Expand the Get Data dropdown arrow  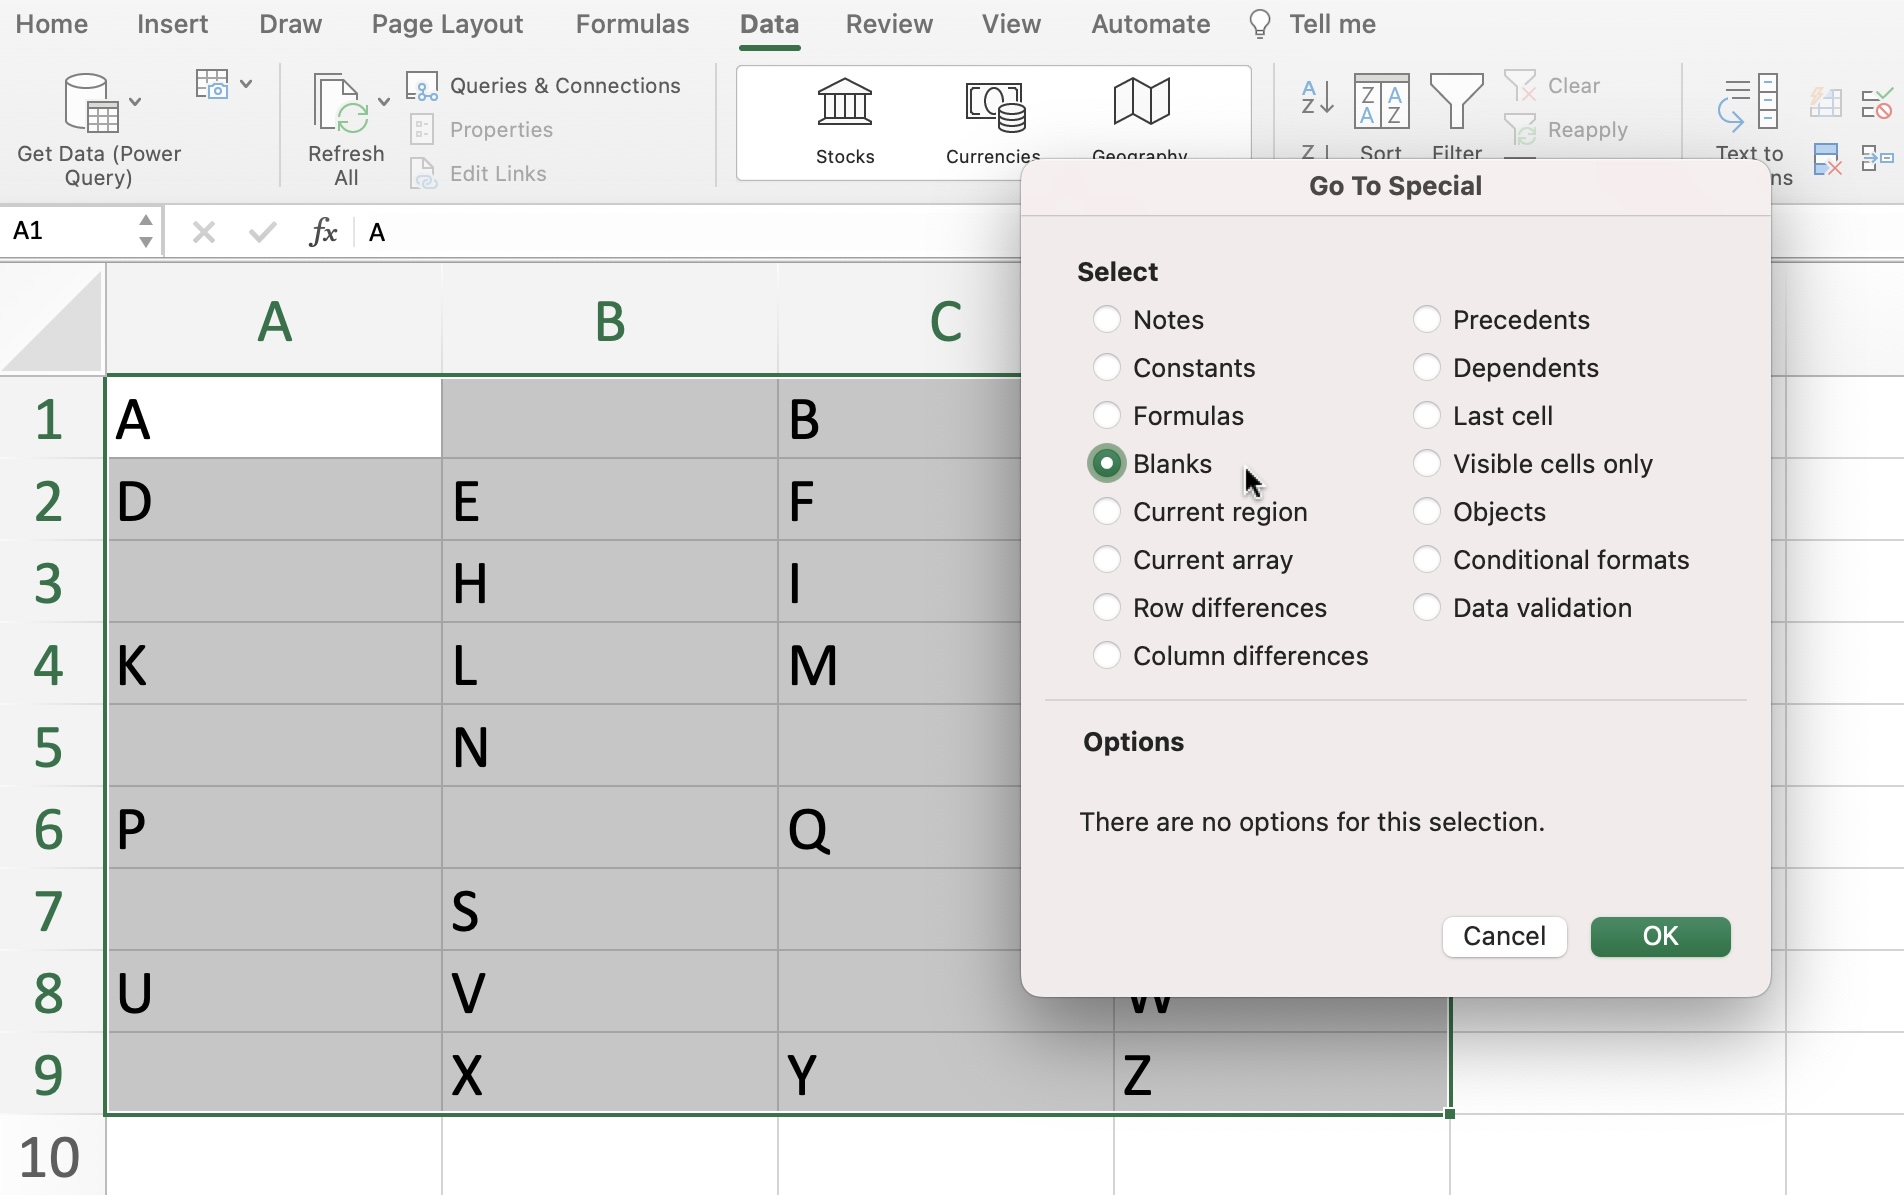(137, 102)
